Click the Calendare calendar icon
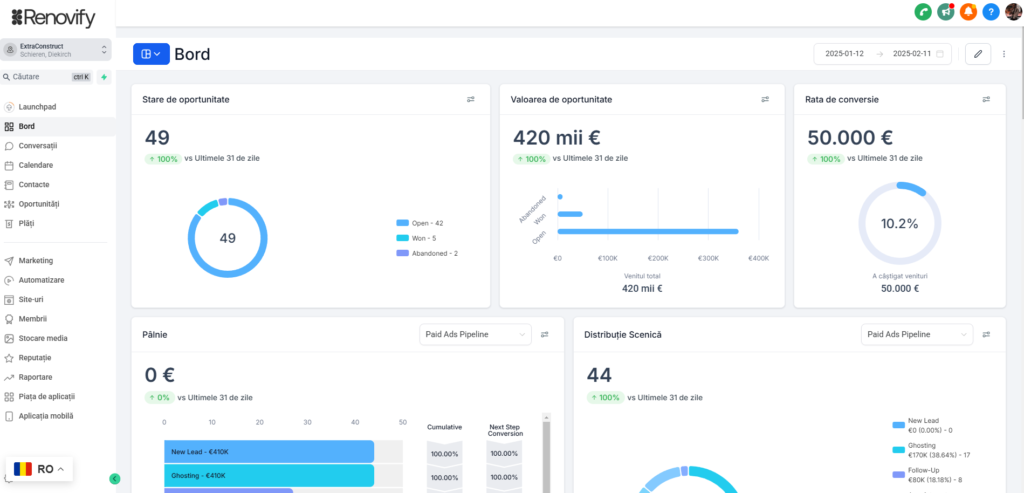Image resolution: width=1024 pixels, height=493 pixels. tap(9, 165)
